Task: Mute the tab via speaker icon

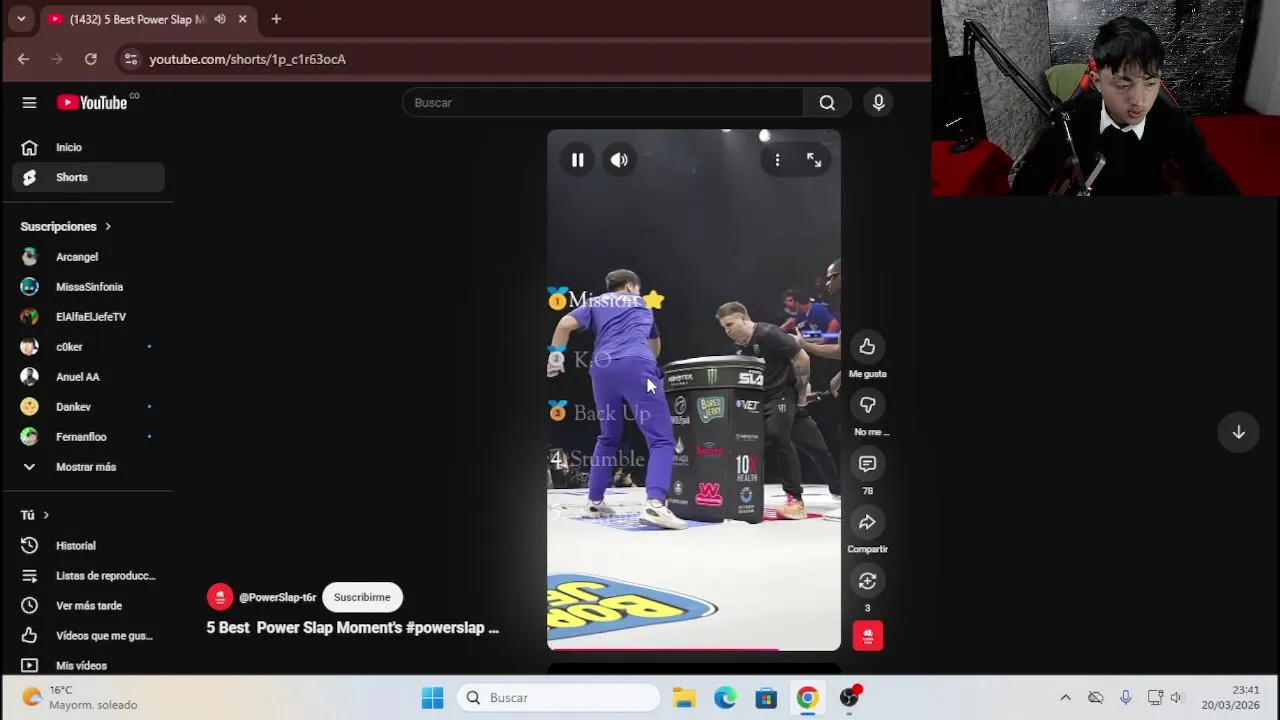Action: point(220,19)
